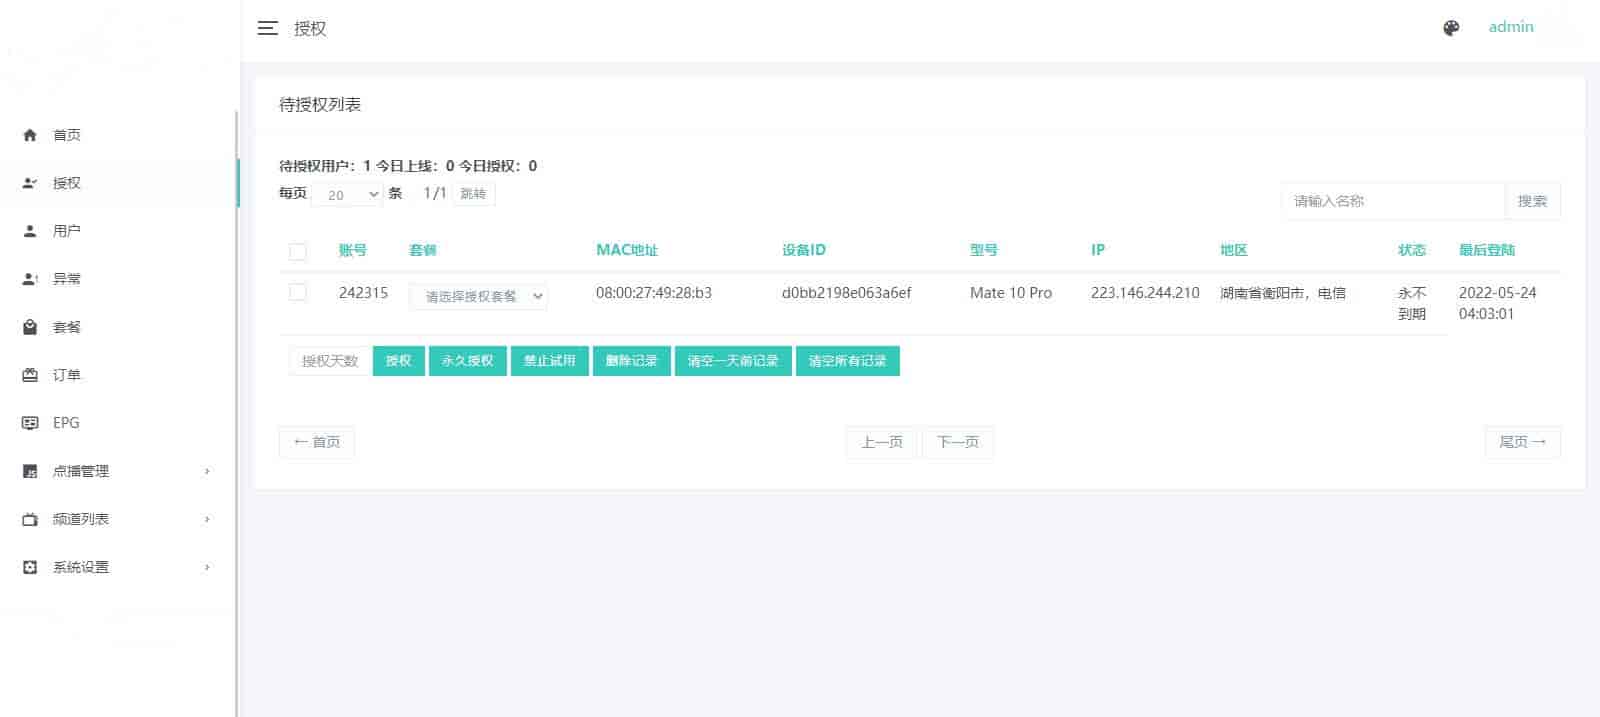Click the 状态 column header
The image size is (1600, 717).
1412,250
